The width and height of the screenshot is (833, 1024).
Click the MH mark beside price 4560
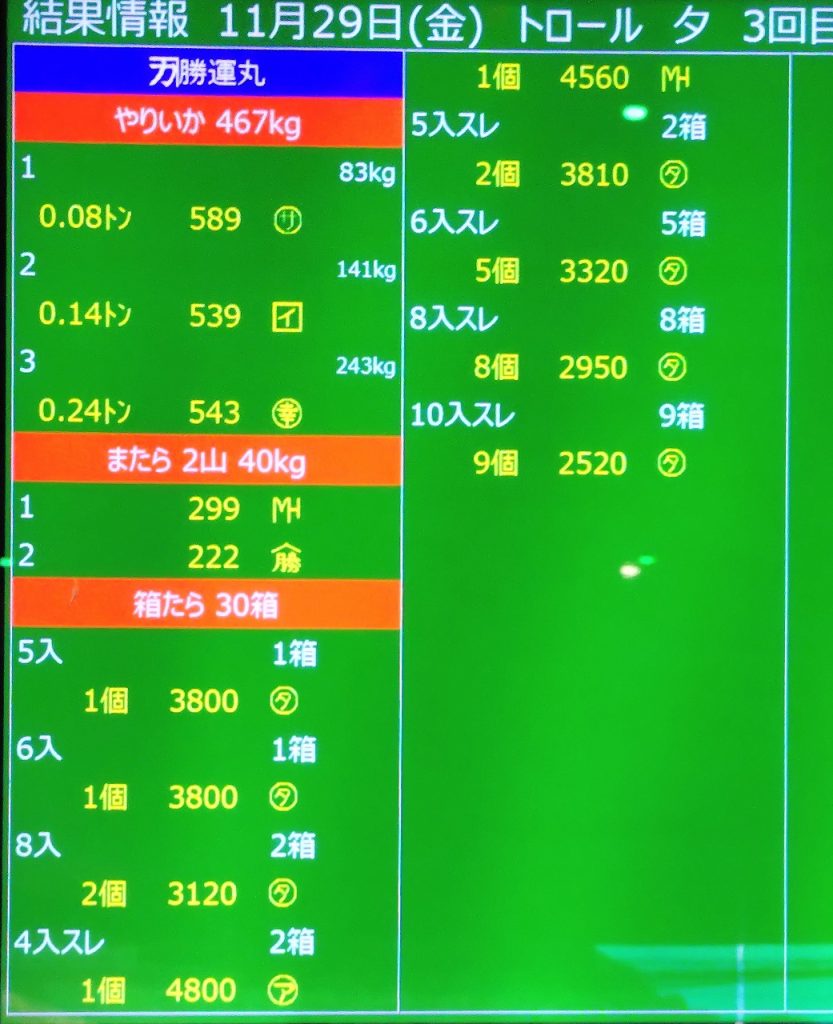(x=677, y=78)
